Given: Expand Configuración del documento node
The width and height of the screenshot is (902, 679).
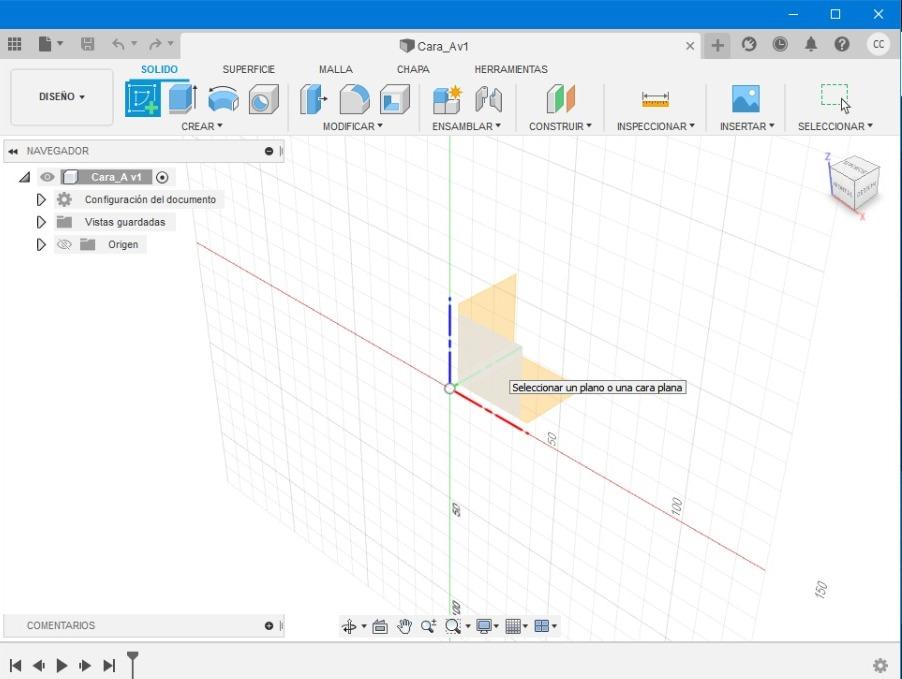Looking at the screenshot, I should (x=41, y=200).
